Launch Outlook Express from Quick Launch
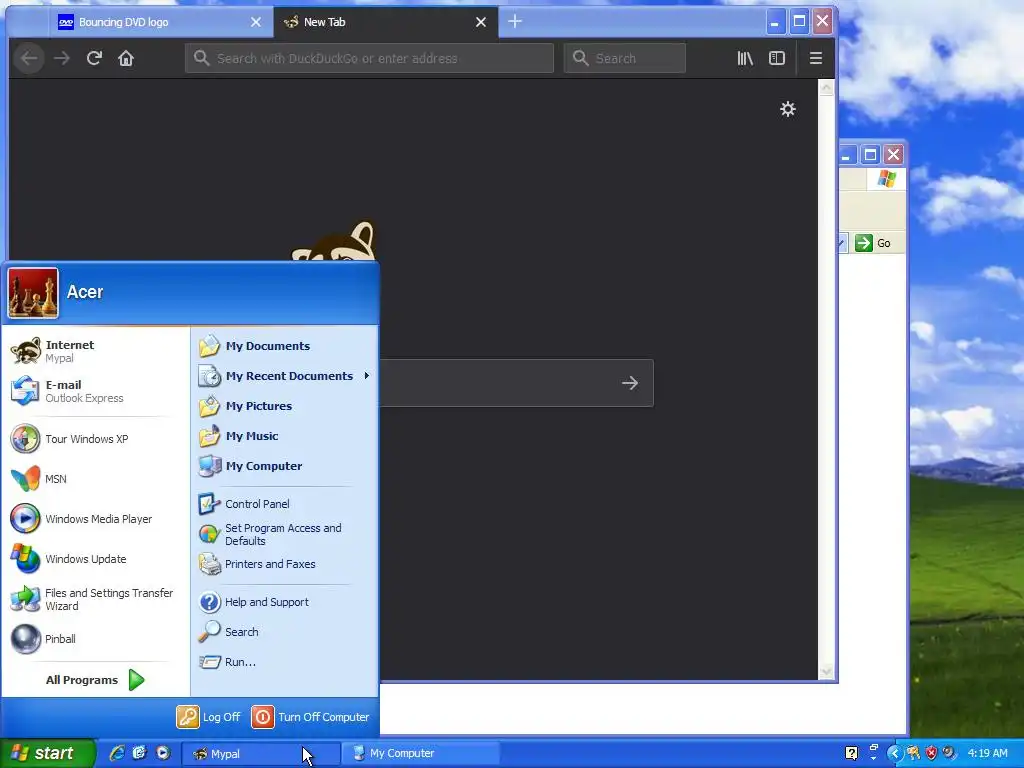Image resolution: width=1024 pixels, height=768 pixels. coord(140,753)
